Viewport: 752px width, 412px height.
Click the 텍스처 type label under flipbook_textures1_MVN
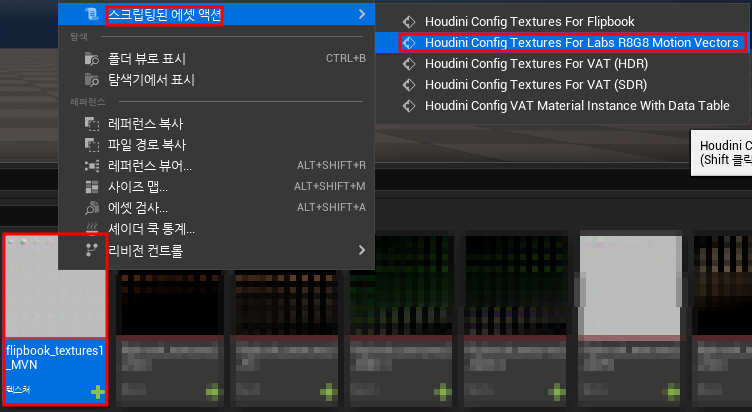pyautogui.click(x=18, y=389)
